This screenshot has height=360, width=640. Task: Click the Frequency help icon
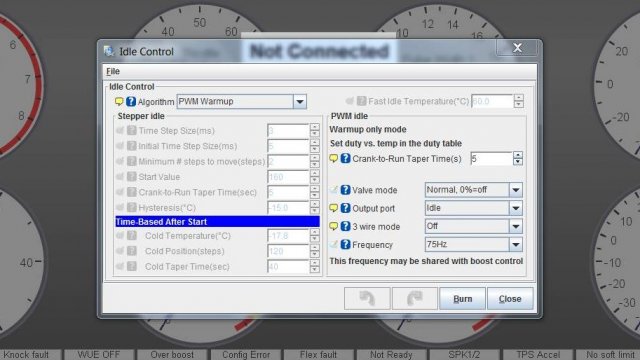(x=345, y=244)
